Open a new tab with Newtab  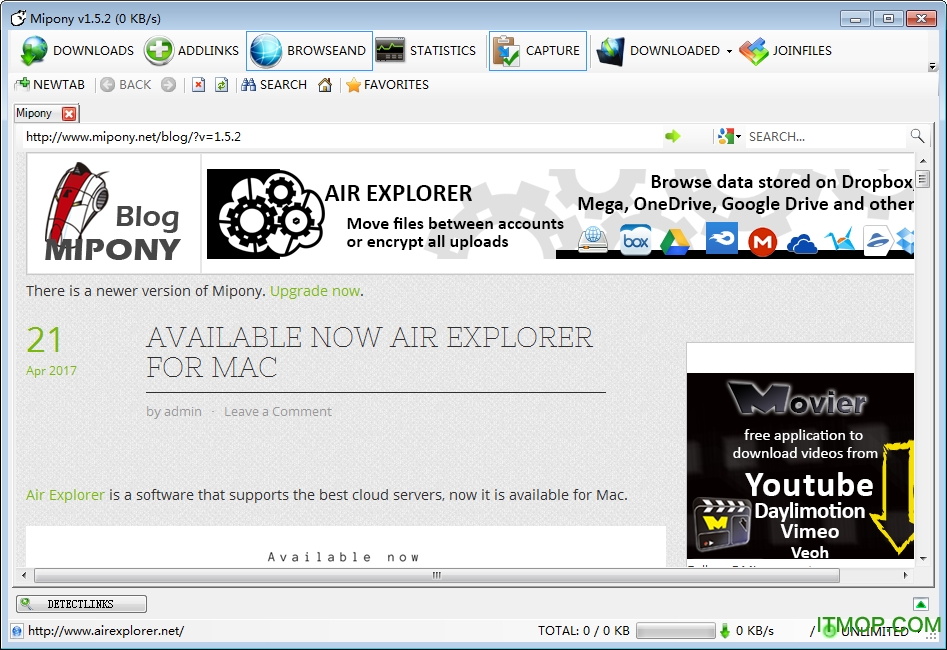[50, 85]
